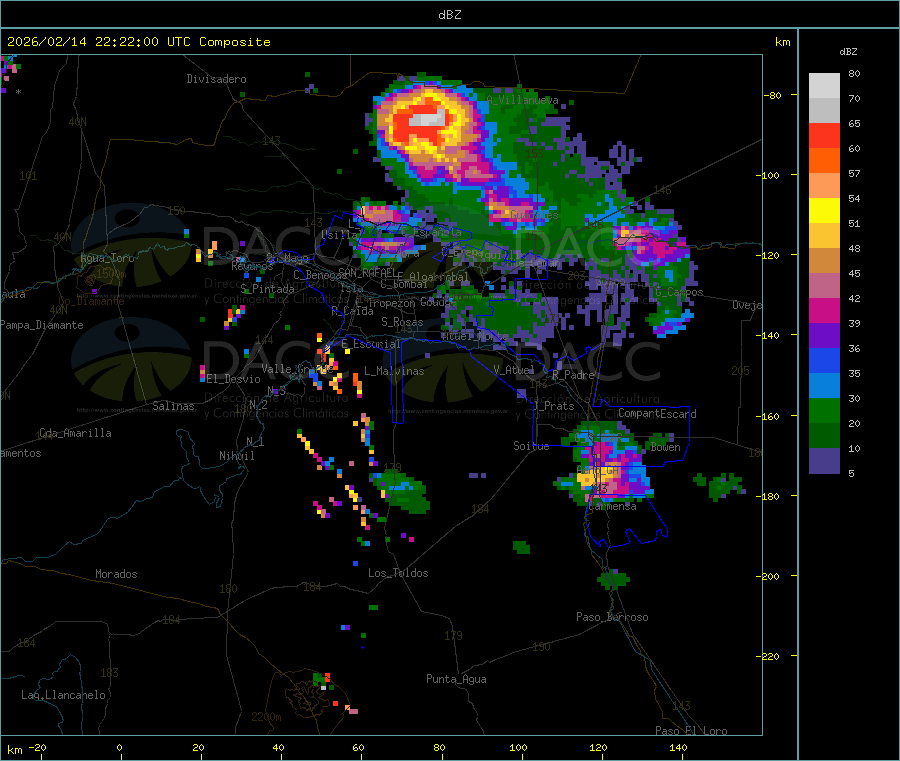The width and height of the screenshot is (900, 761).
Task: Click the E_Escorial map label
Action: pyautogui.click(x=370, y=344)
